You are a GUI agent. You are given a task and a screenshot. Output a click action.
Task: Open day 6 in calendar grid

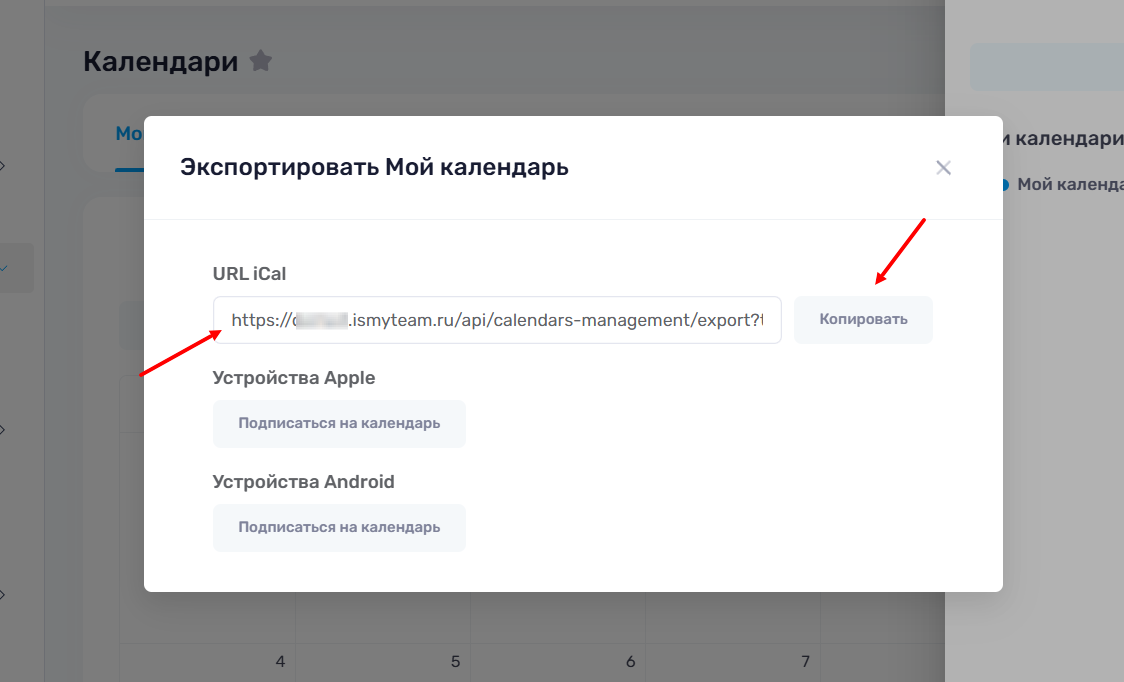pyautogui.click(x=630, y=662)
